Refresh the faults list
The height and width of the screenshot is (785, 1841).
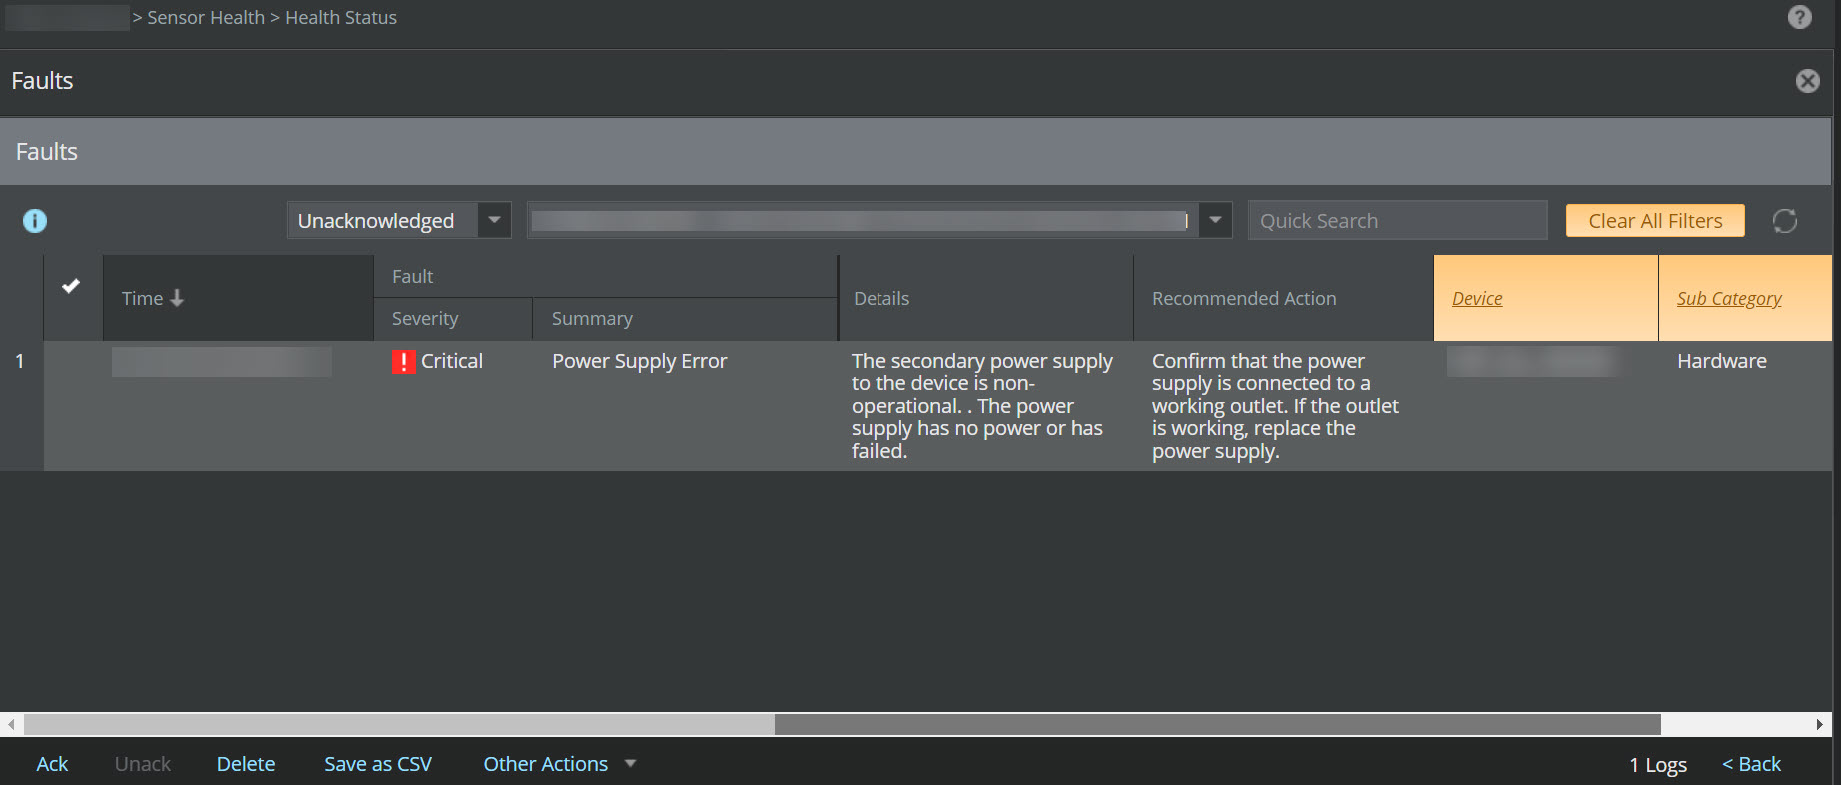click(1785, 221)
